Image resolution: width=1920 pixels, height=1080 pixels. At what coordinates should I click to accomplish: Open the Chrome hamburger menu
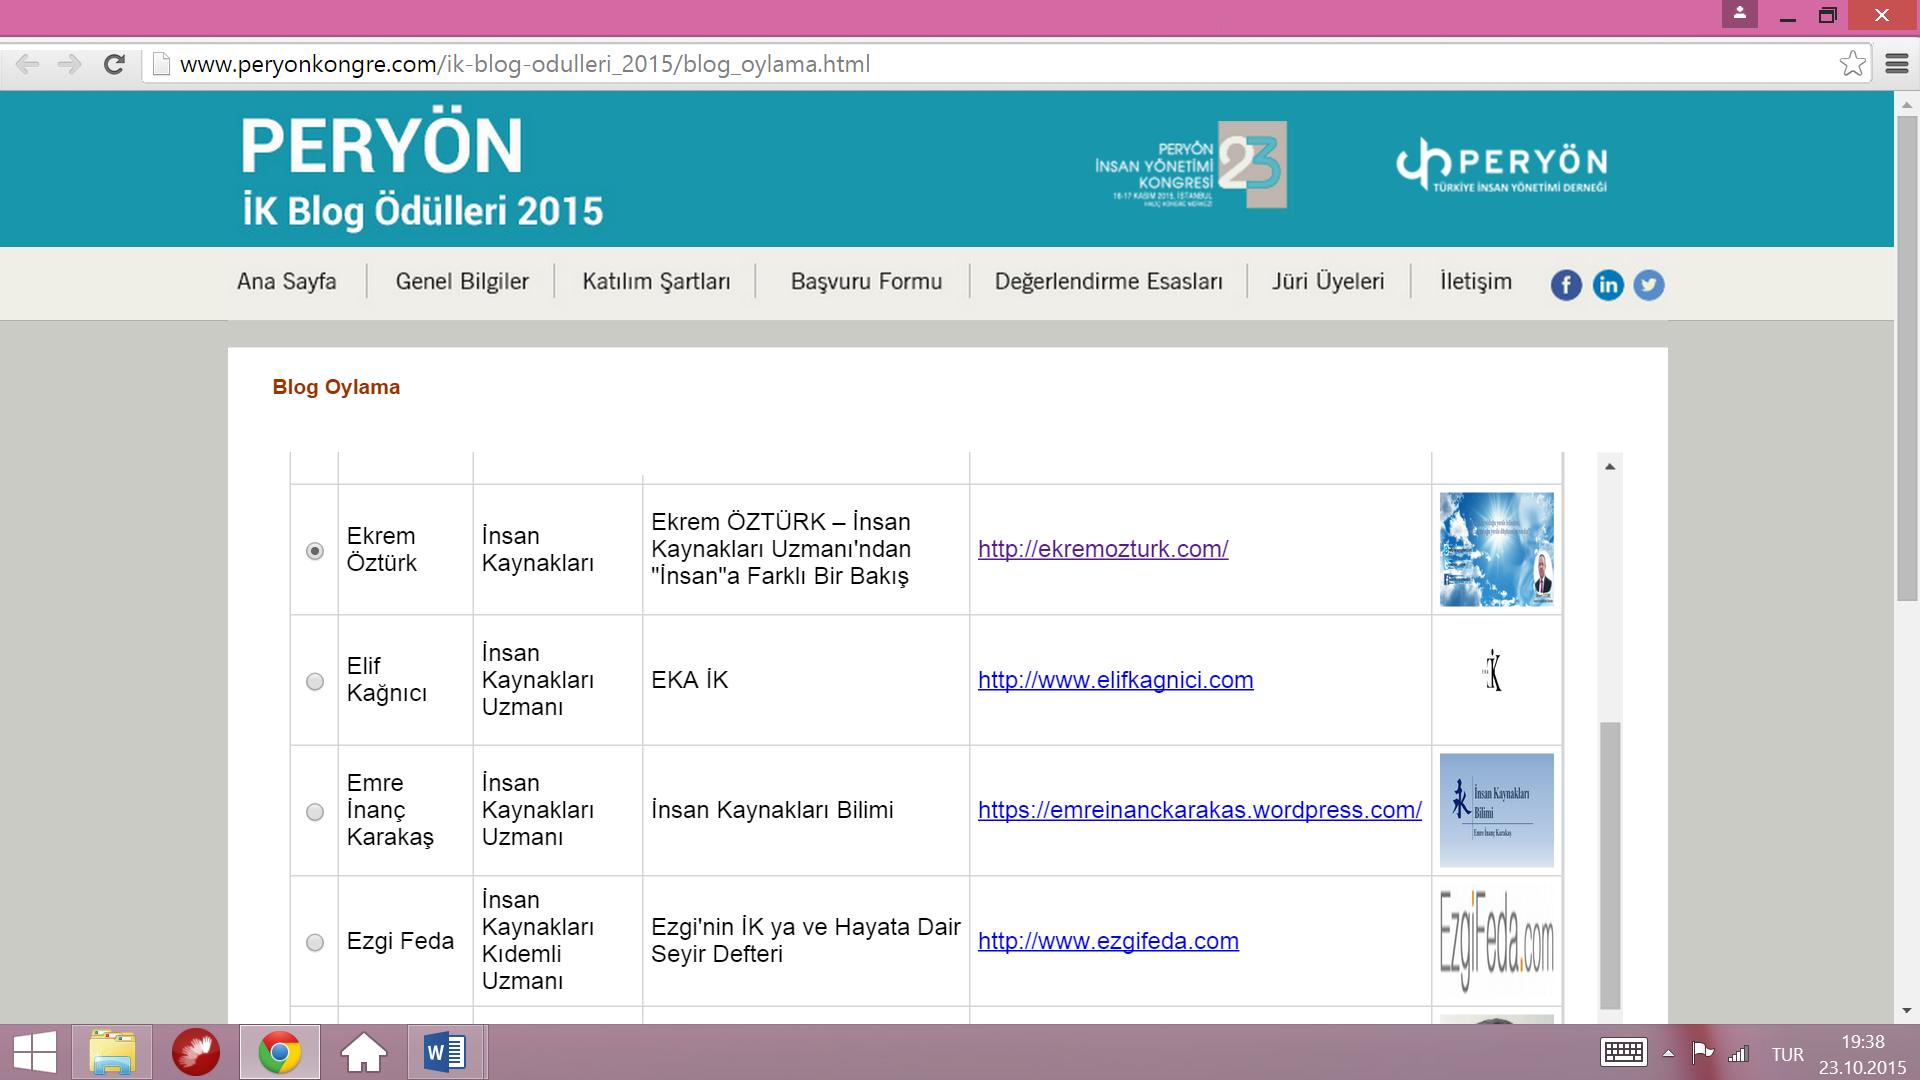coord(1897,64)
